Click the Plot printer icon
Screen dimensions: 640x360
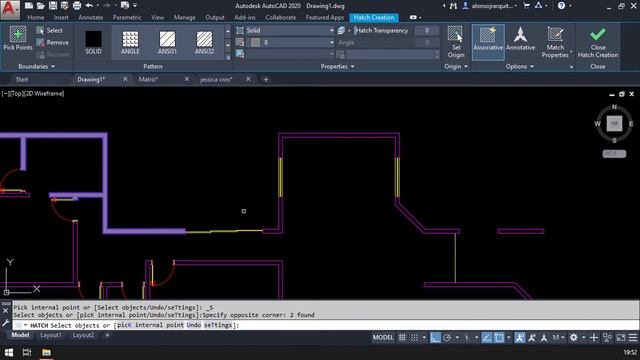(x=77, y=6)
